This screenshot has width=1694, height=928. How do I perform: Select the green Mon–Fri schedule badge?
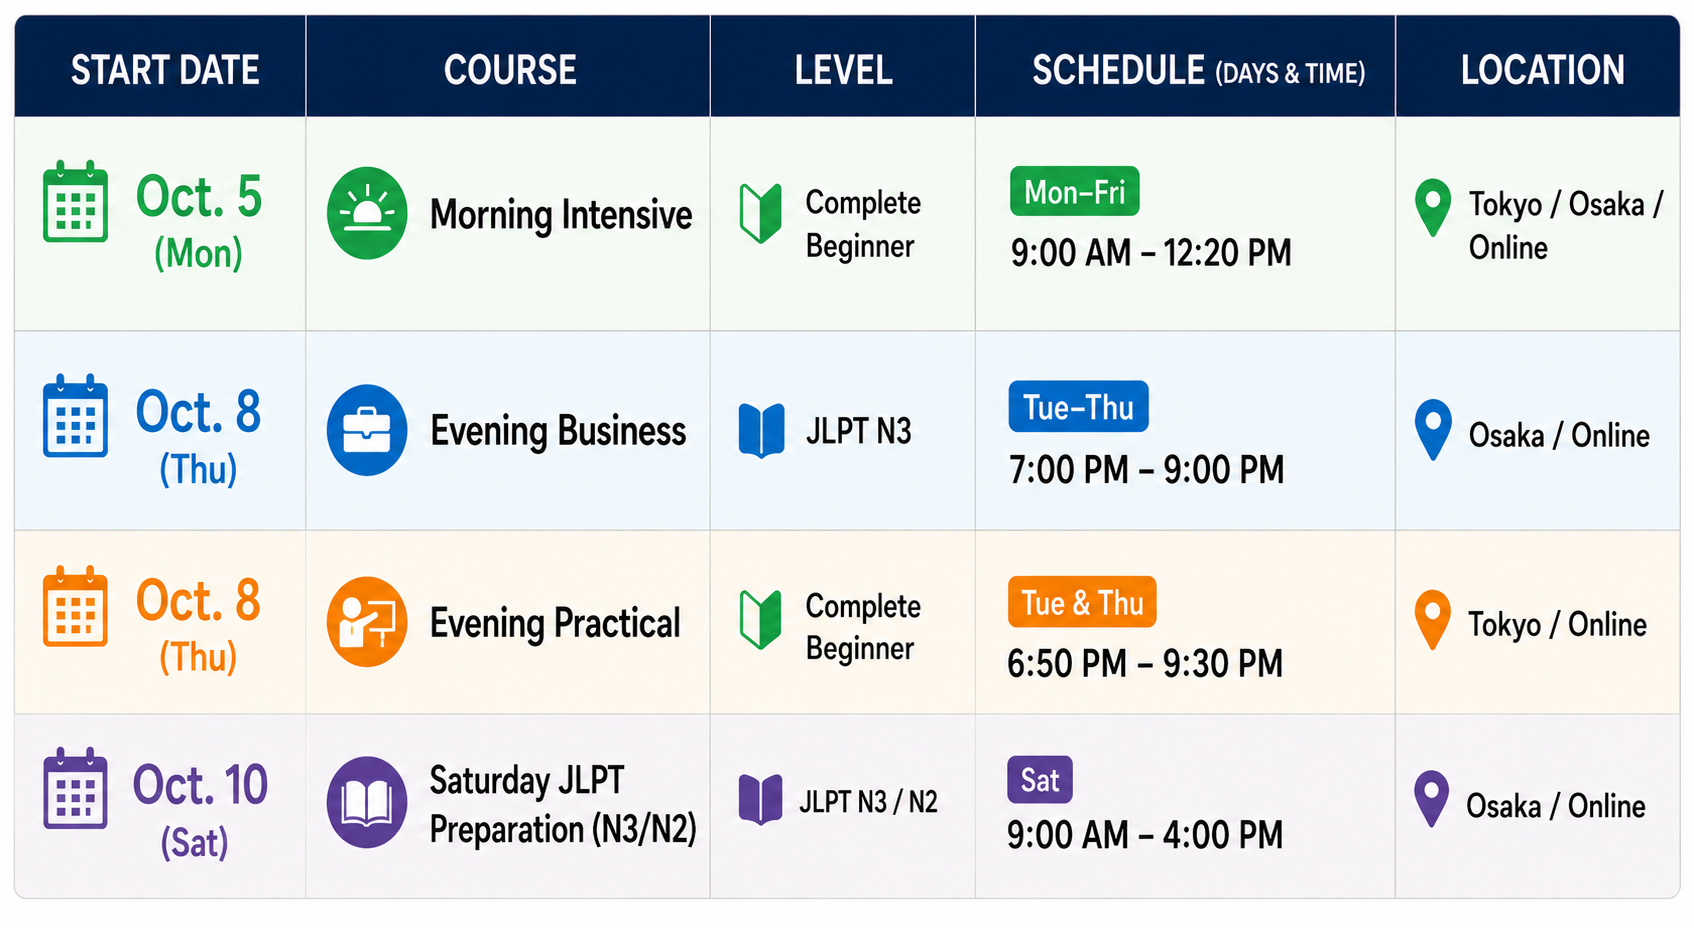pos(1075,191)
